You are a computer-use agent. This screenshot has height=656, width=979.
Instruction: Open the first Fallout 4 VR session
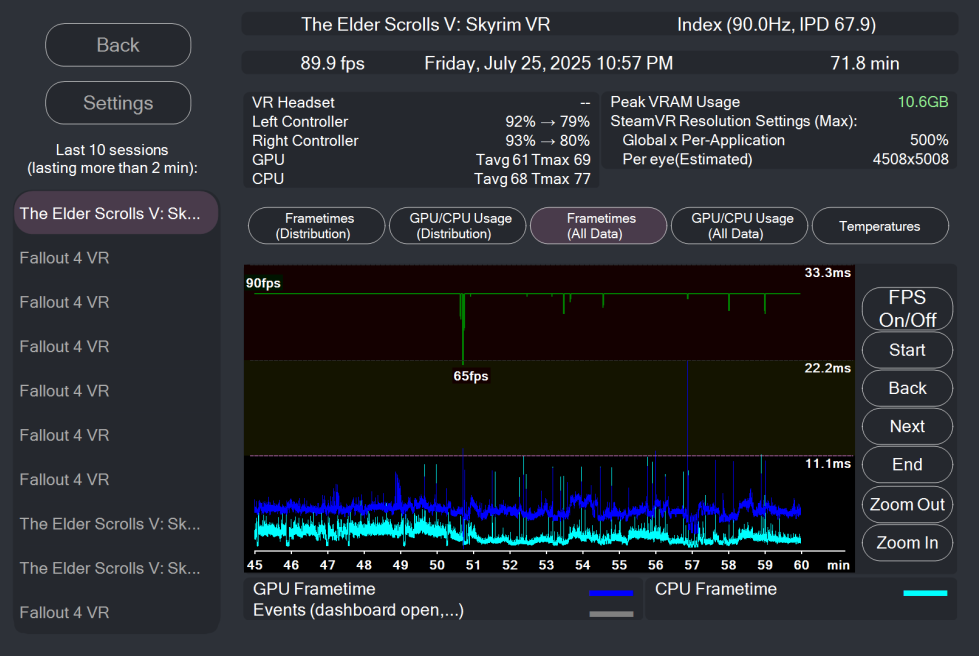116,258
